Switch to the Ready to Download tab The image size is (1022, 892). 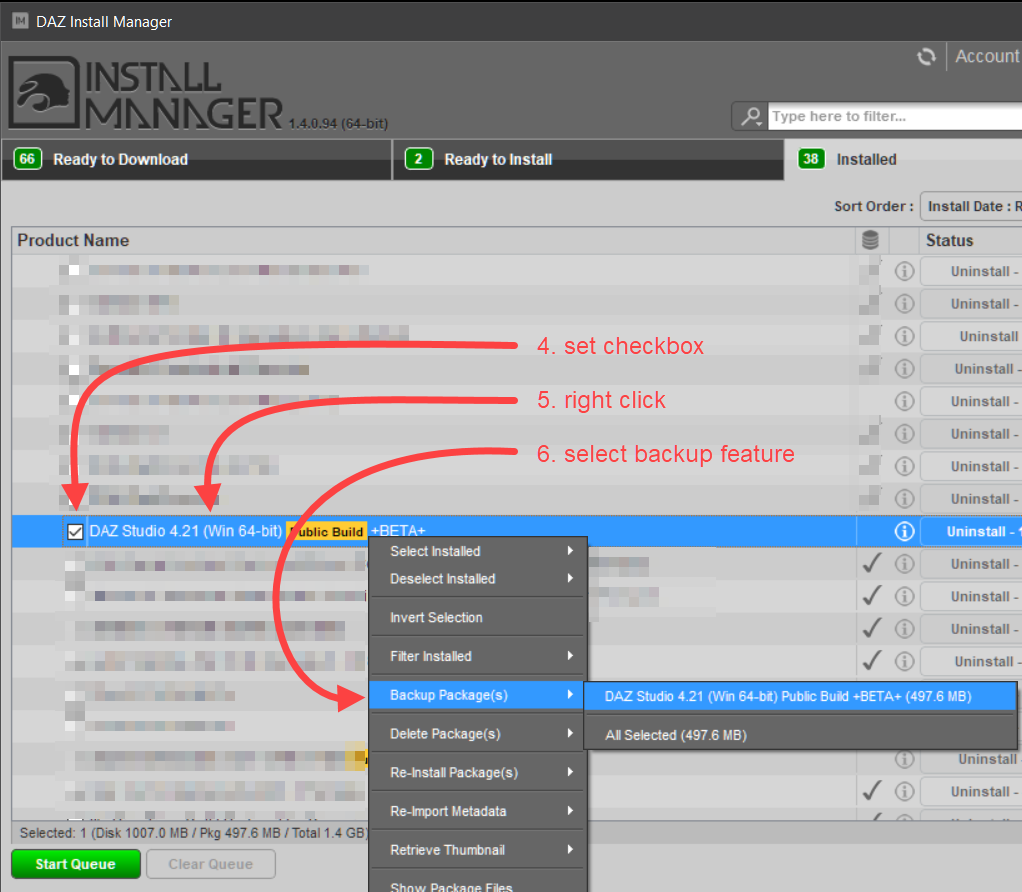click(197, 160)
